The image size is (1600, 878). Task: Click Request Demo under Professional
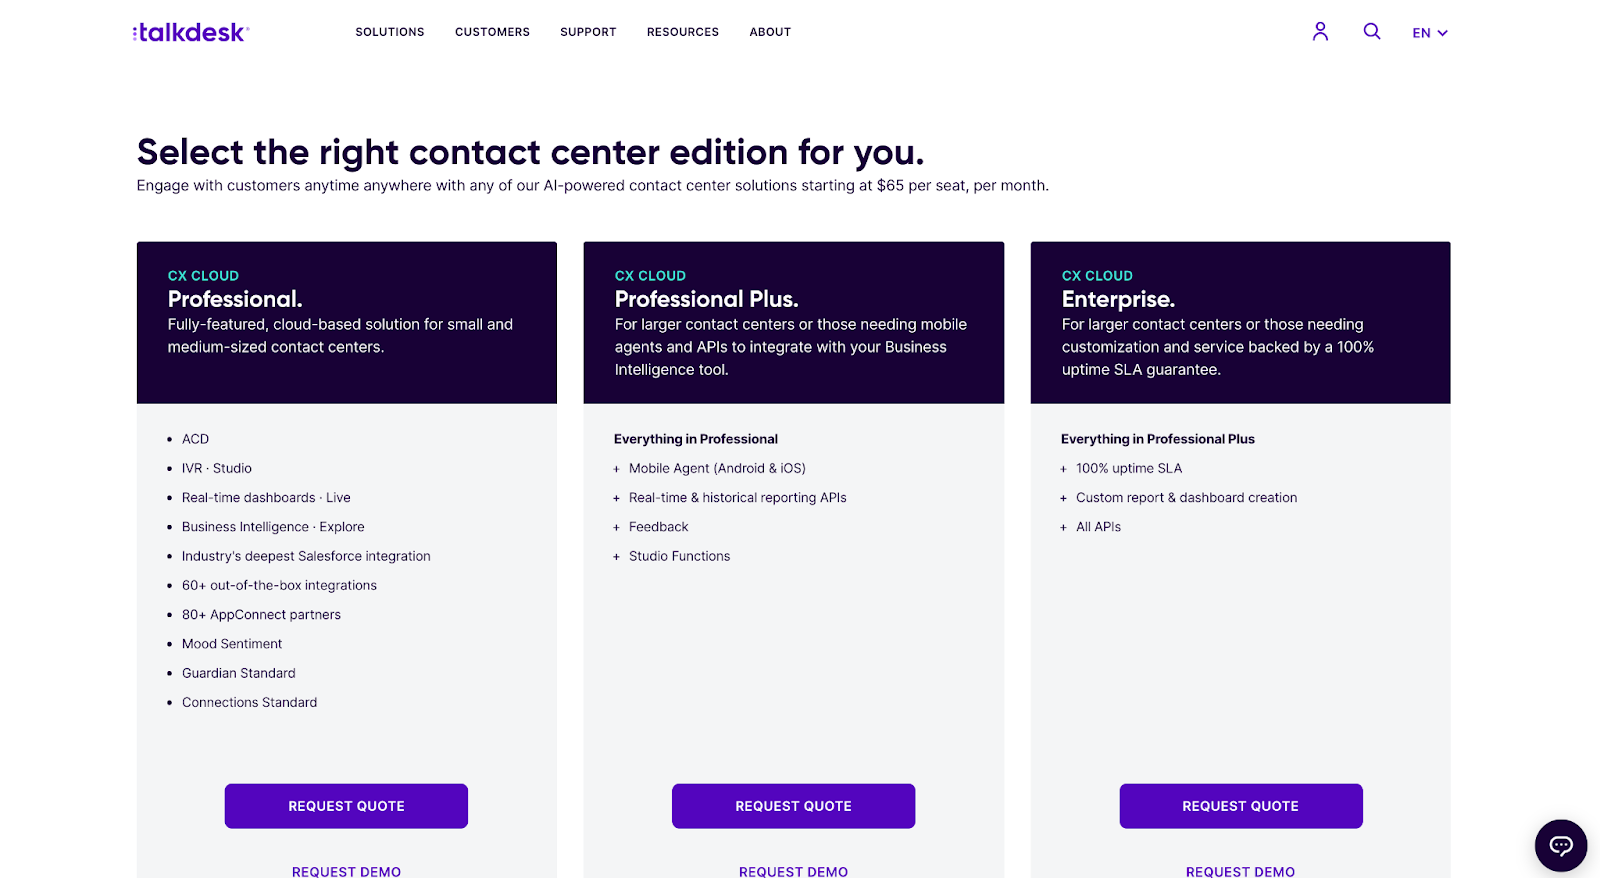[x=346, y=871]
